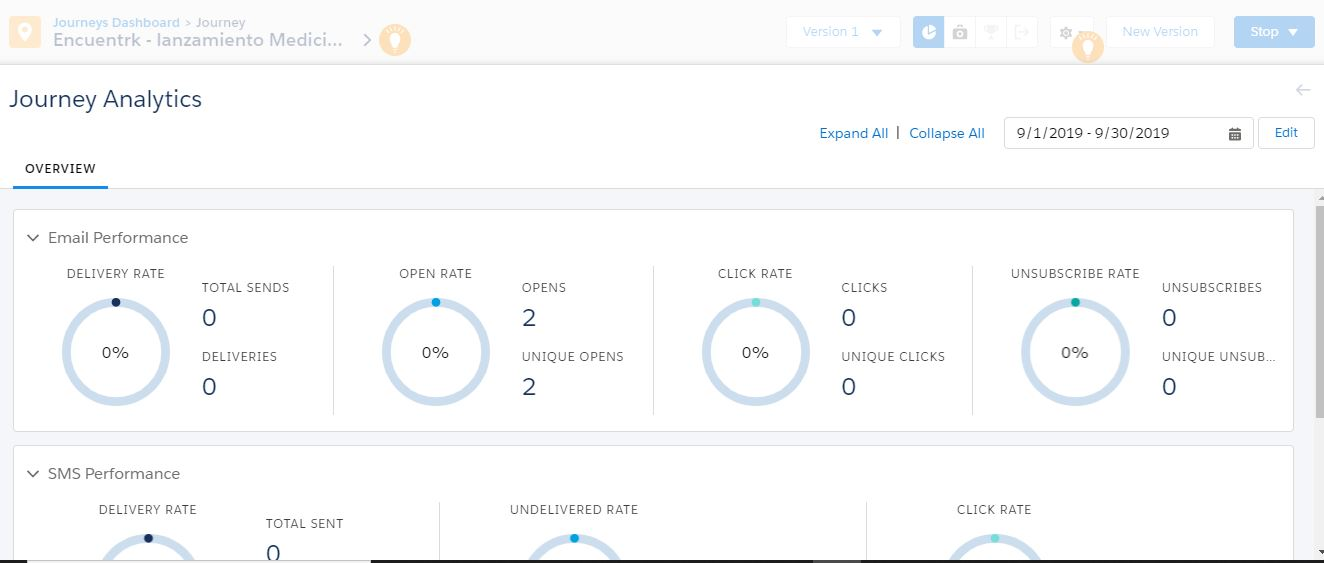Click the Collapse All link
The image size is (1324, 563).
pos(947,133)
